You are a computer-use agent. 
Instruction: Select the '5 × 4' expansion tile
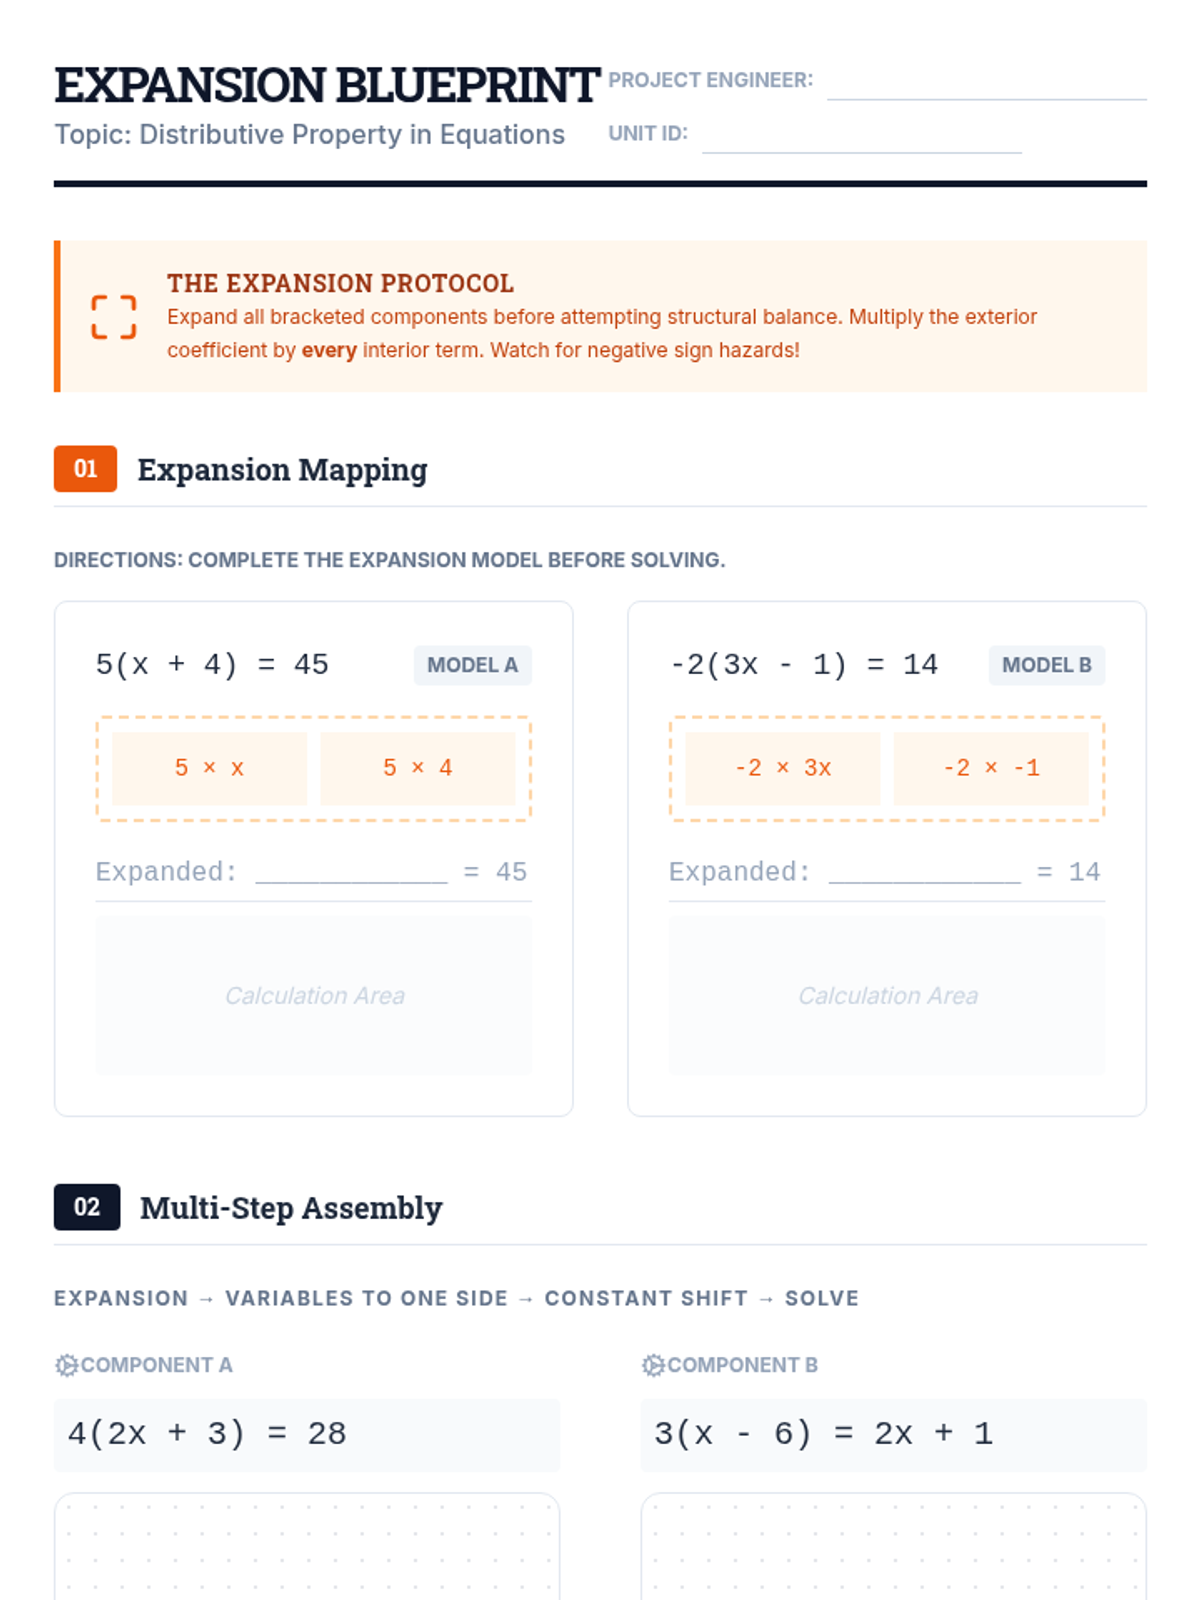pos(418,768)
